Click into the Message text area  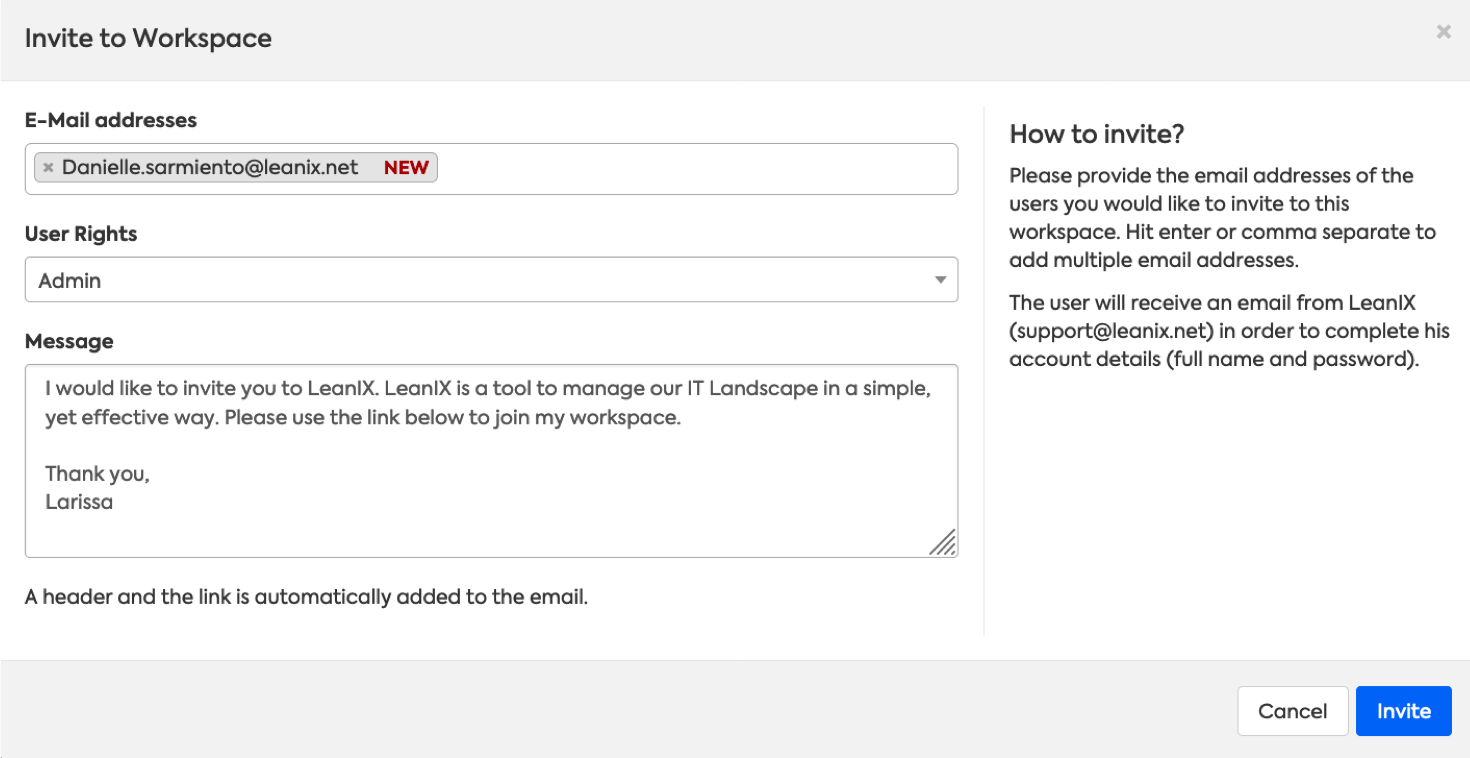[x=491, y=460]
